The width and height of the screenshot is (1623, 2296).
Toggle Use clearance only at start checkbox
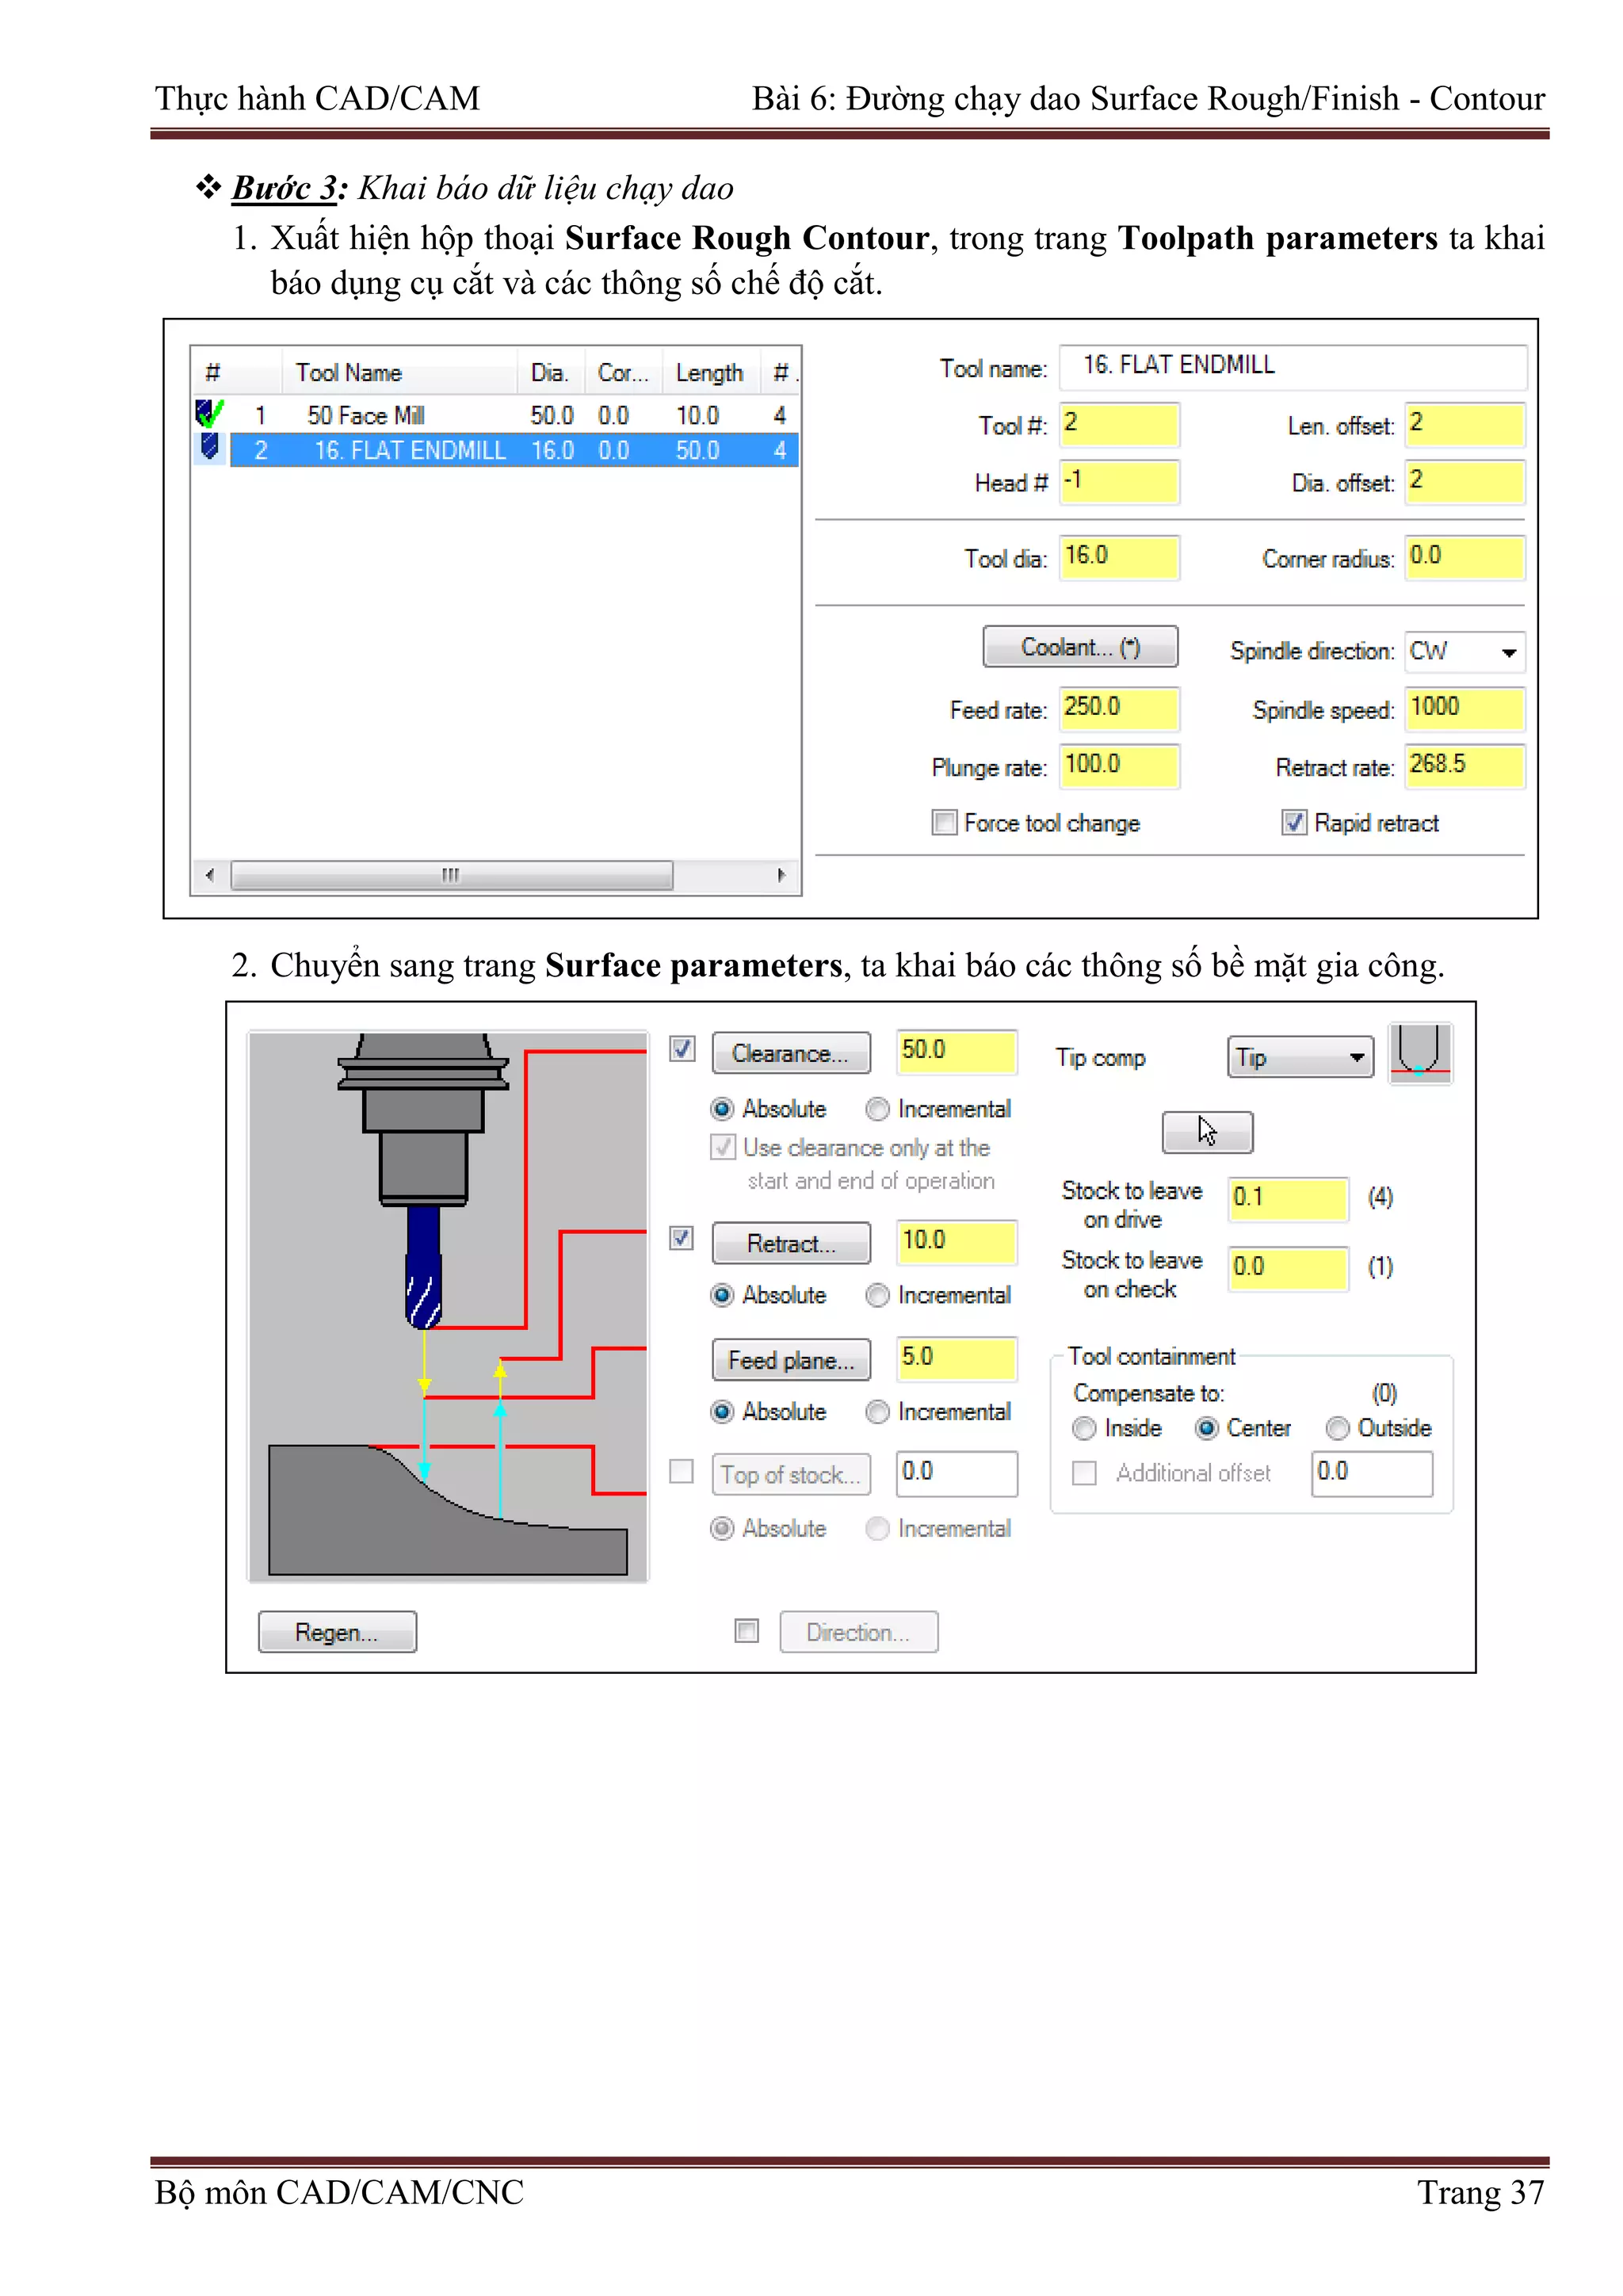(723, 1147)
